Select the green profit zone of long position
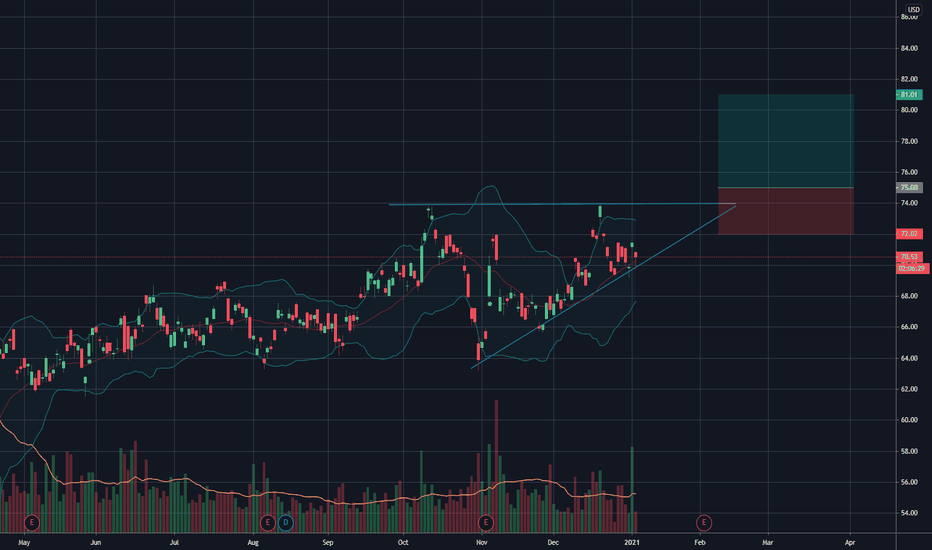Image resolution: width=932 pixels, height=550 pixels. point(786,141)
